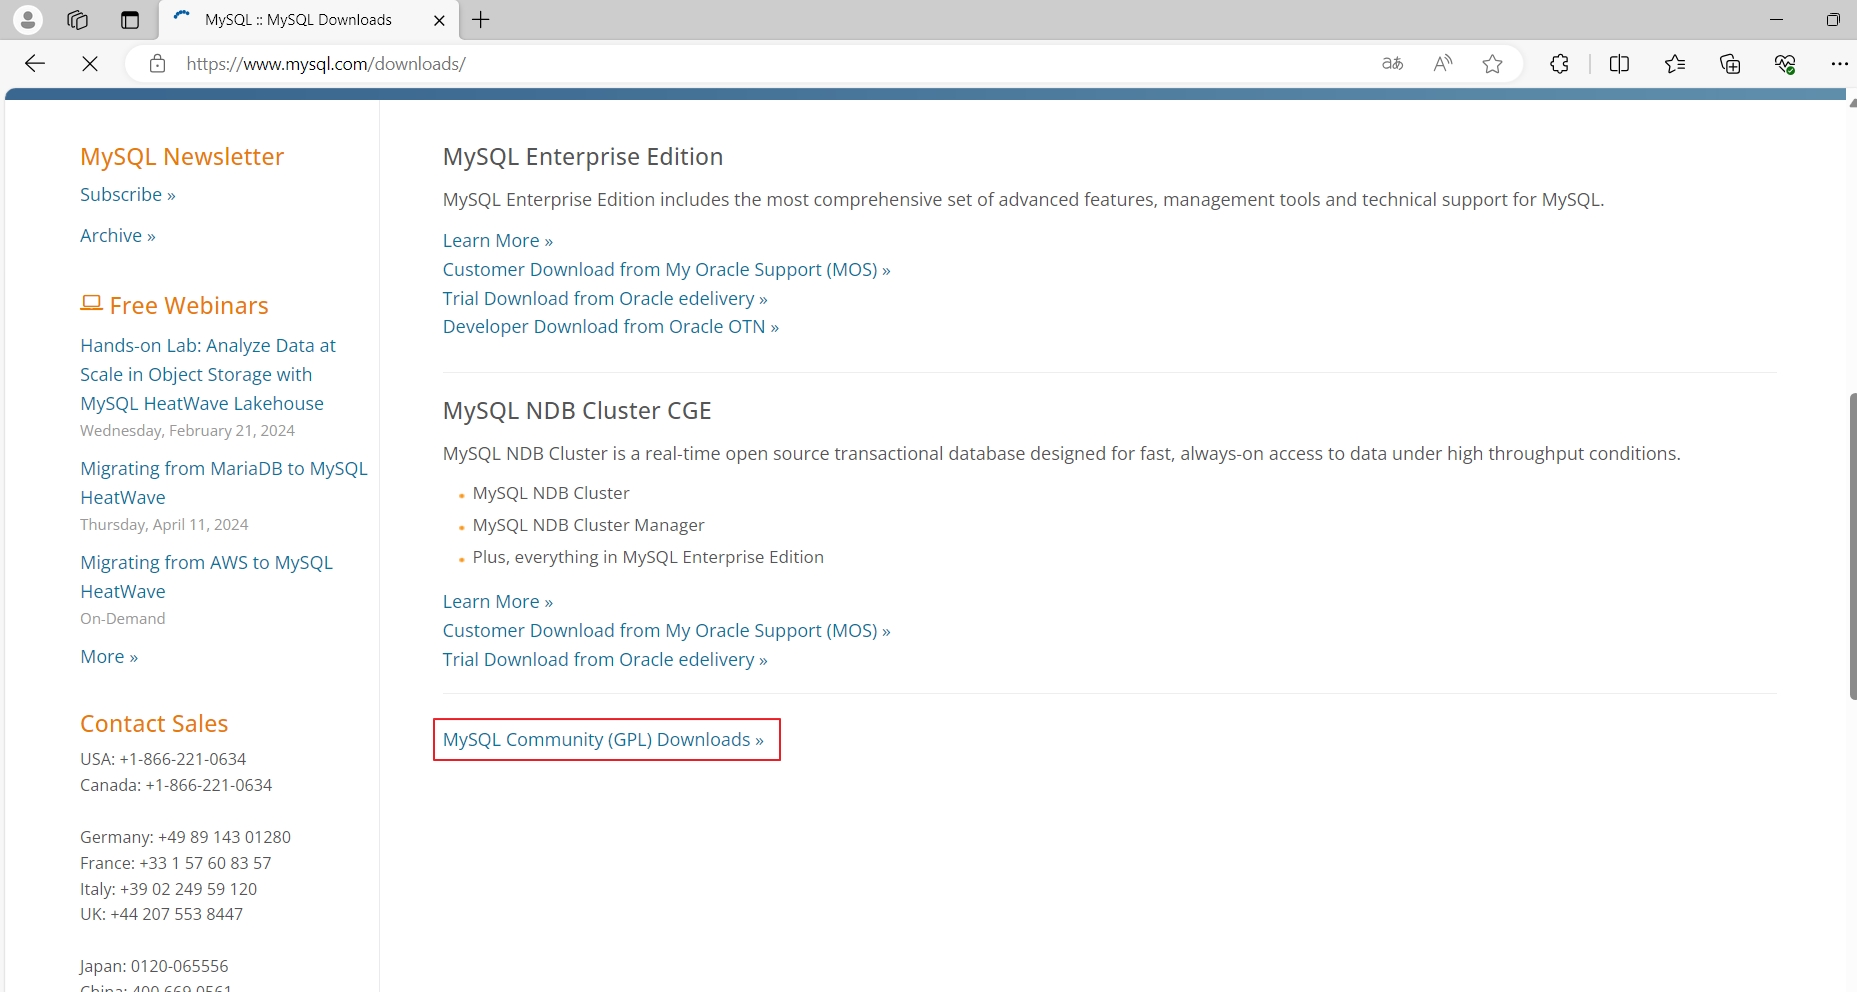This screenshot has width=1857, height=992.
Task: Open Developer Download from Oracle OTN
Action: click(611, 326)
